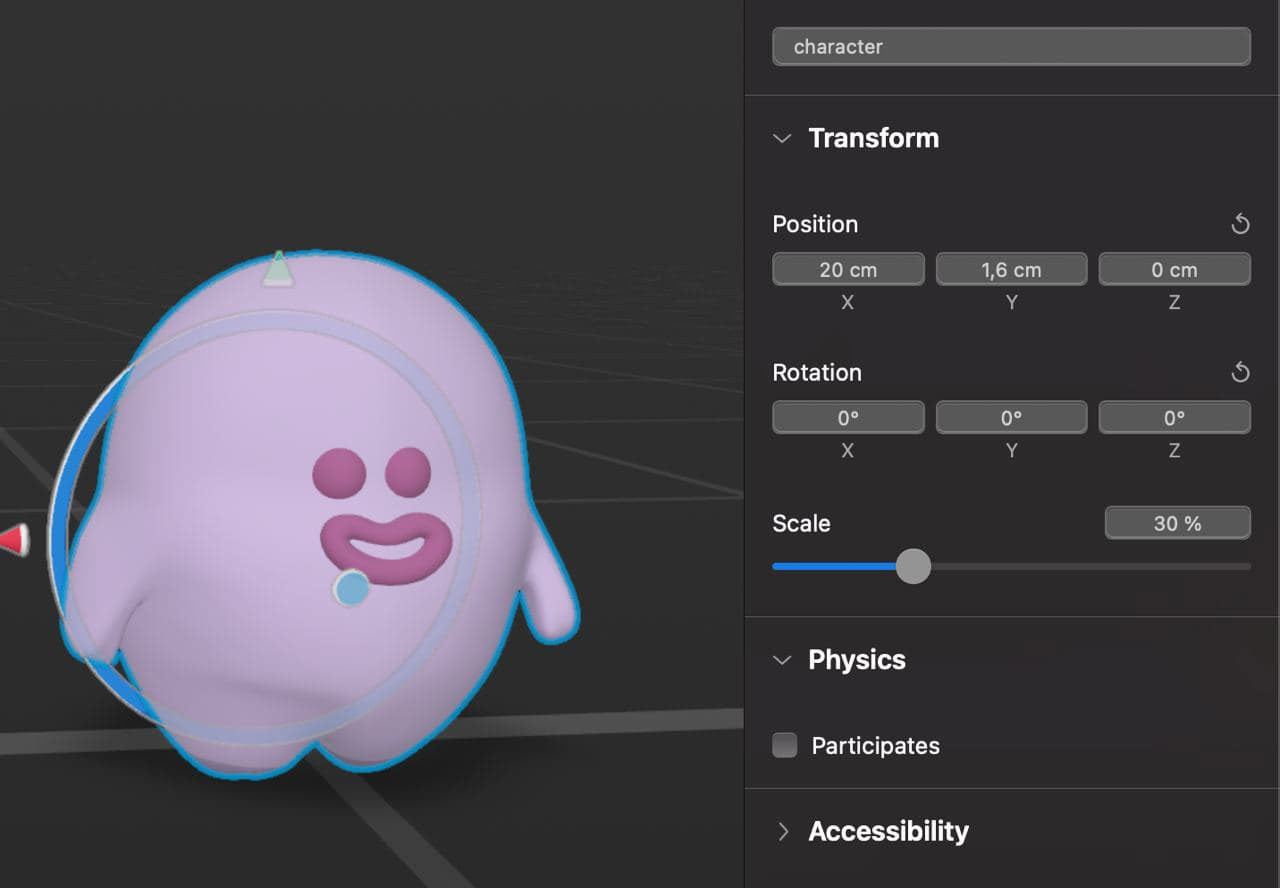
Task: Edit the Position Z field showing 0 cm
Action: [x=1174, y=270]
